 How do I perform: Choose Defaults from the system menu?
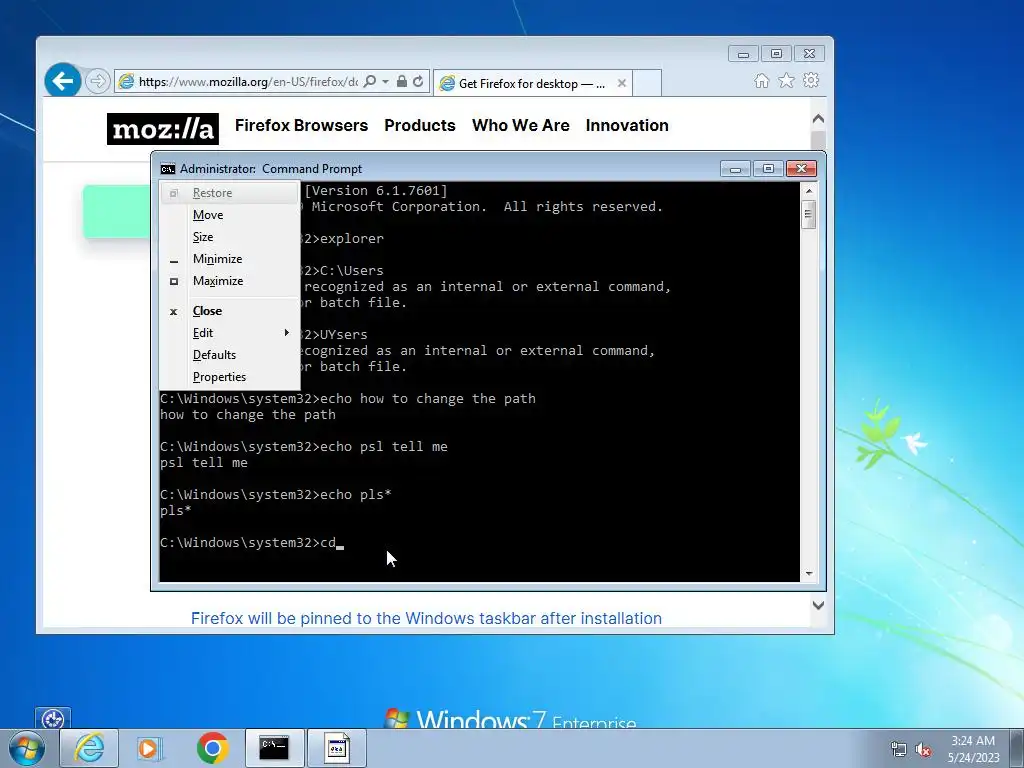[229, 355]
